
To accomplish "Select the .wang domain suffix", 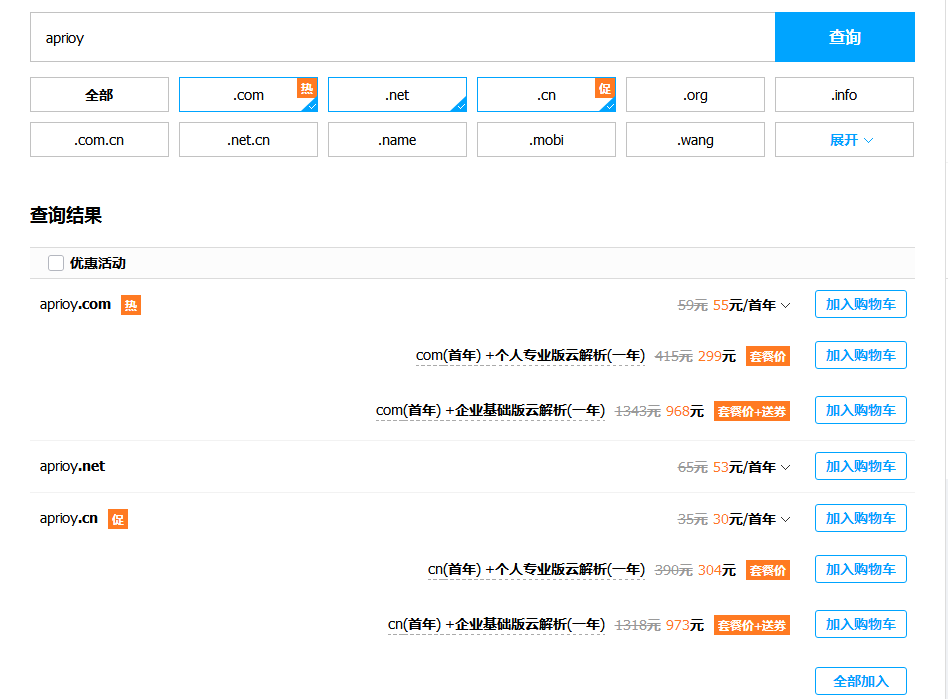I will coord(695,140).
